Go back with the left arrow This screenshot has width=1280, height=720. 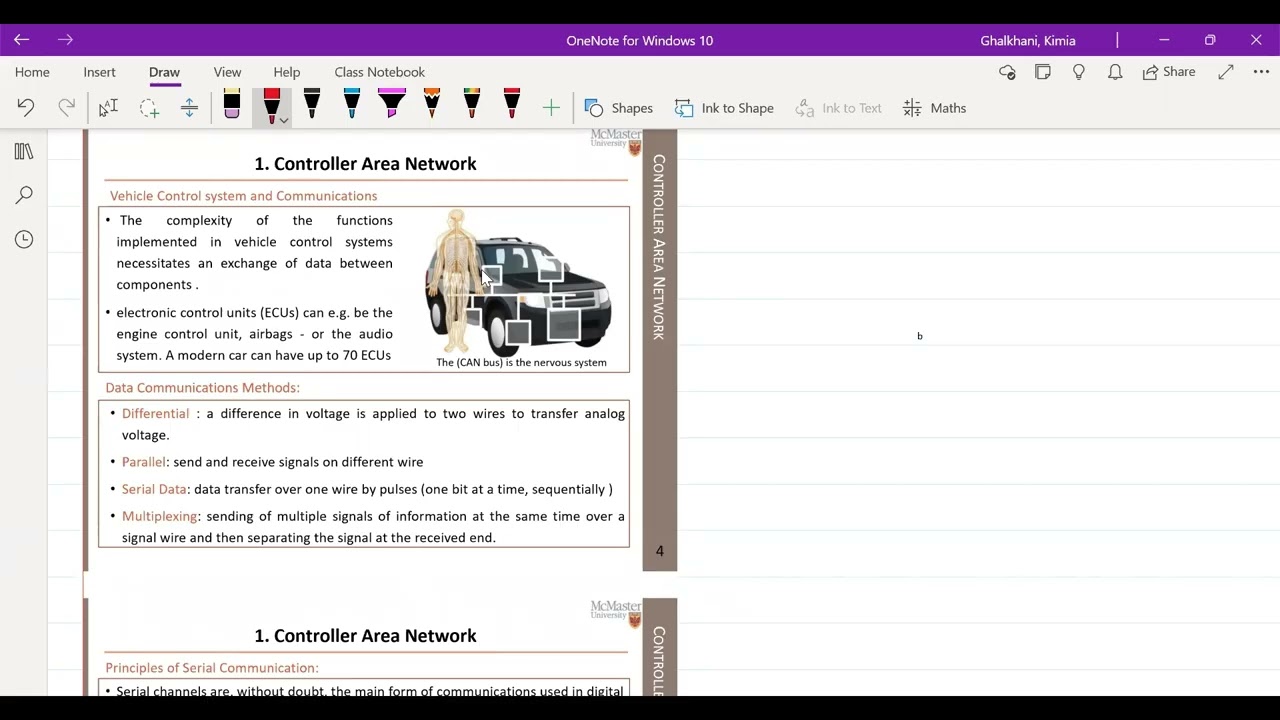pyautogui.click(x=22, y=40)
